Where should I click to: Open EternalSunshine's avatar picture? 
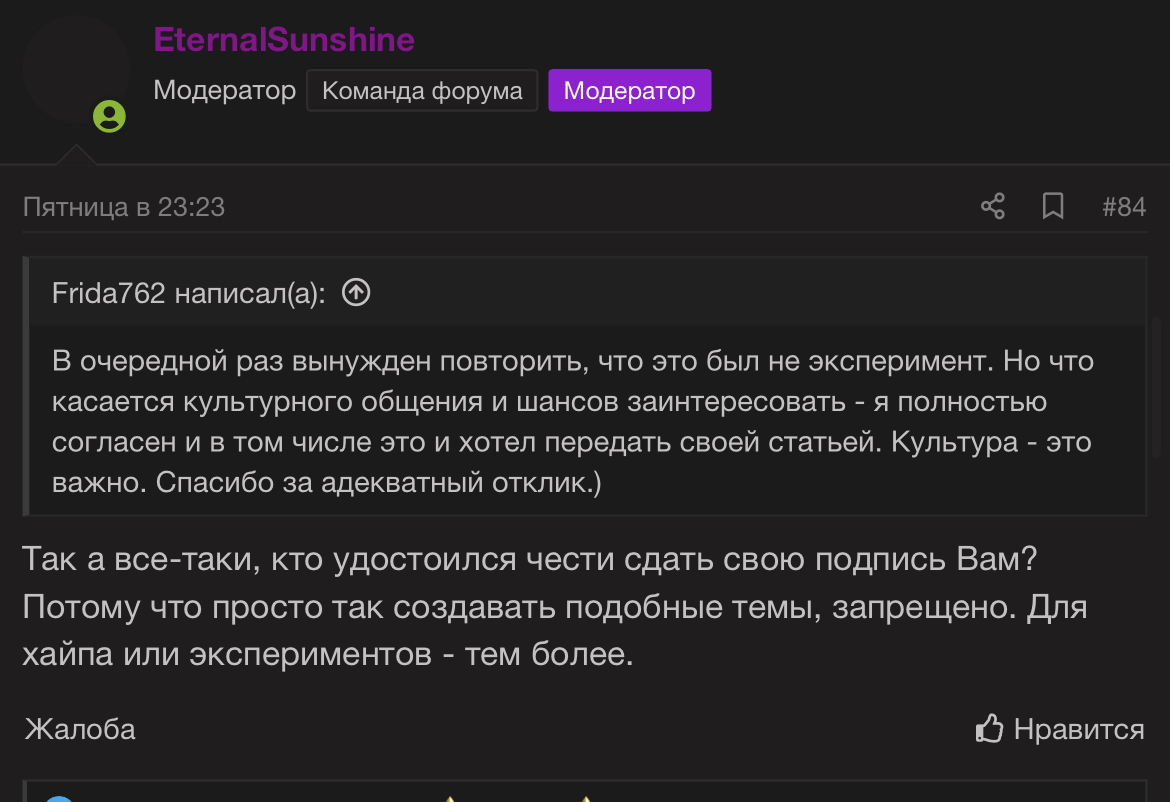[76, 70]
